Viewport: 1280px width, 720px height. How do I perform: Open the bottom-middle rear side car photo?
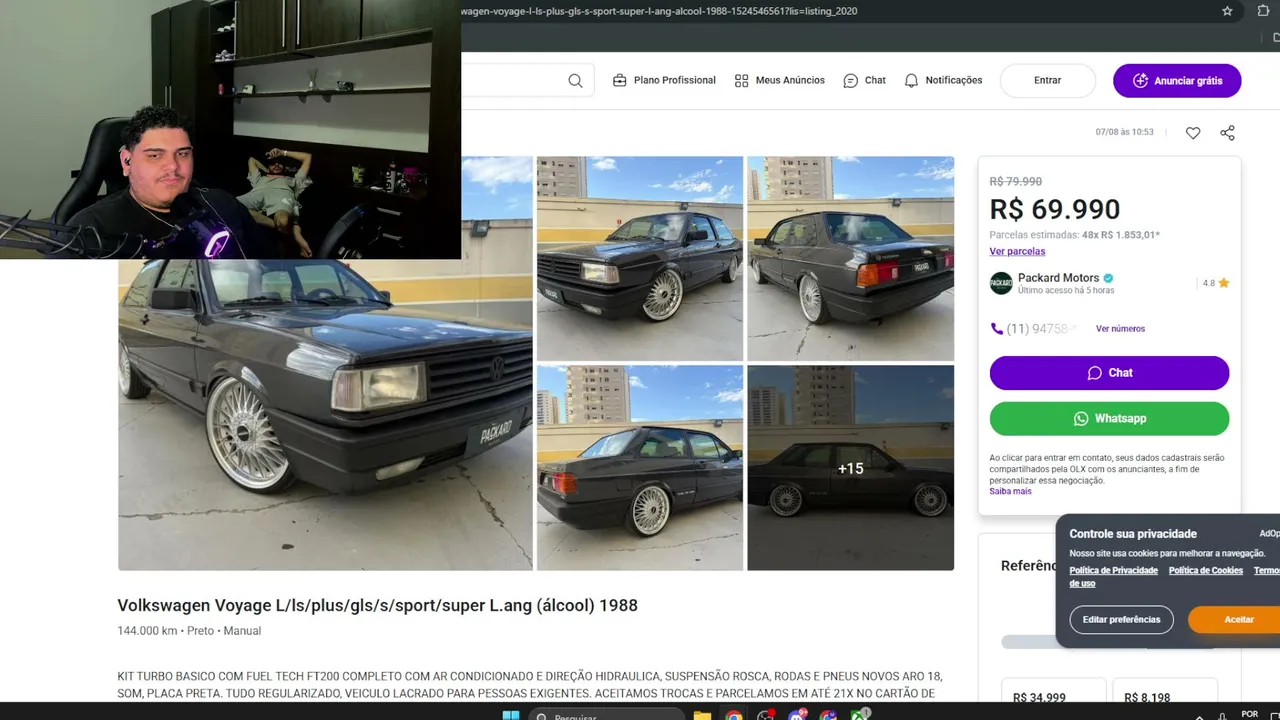(640, 468)
